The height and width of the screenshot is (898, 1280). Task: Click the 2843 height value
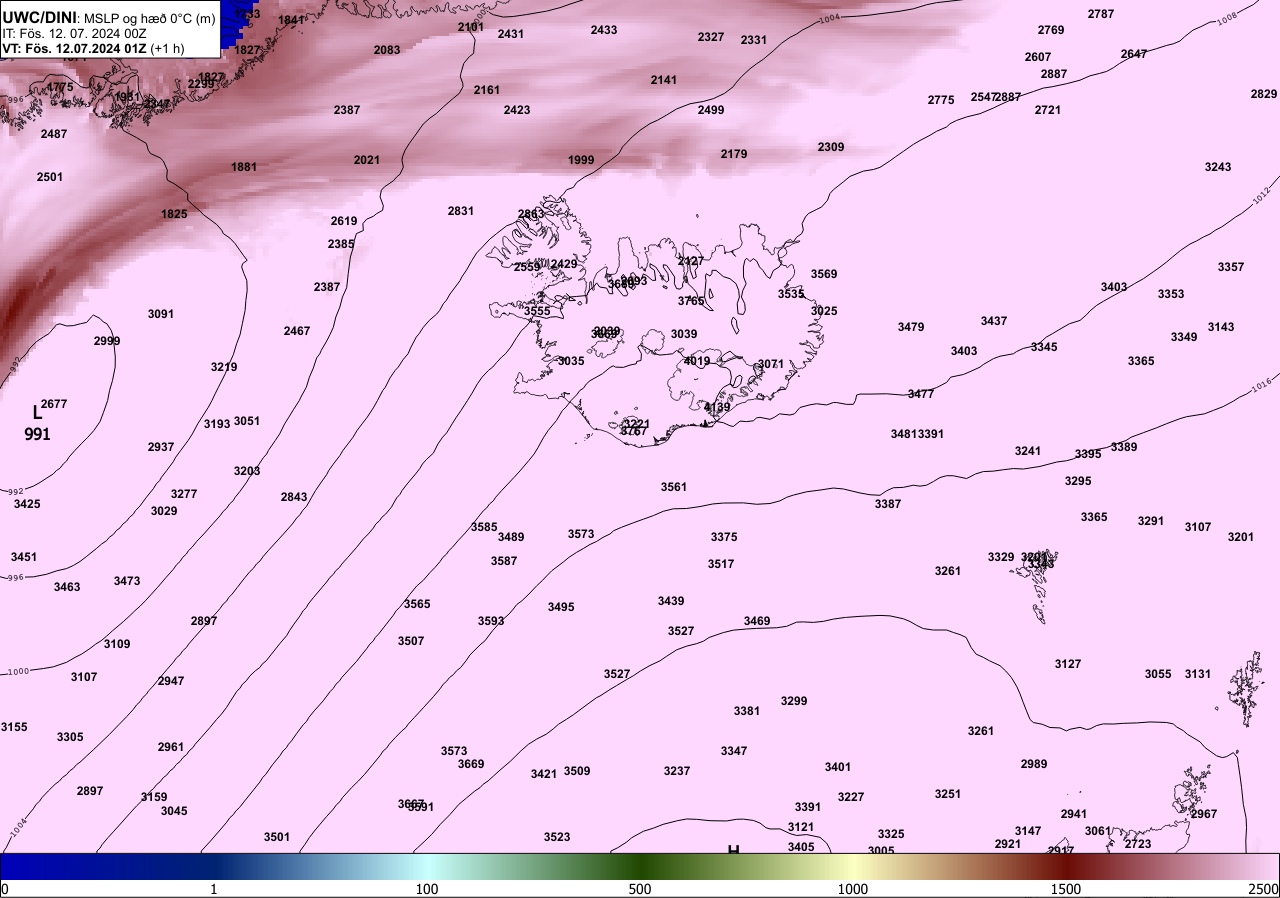[x=294, y=497]
